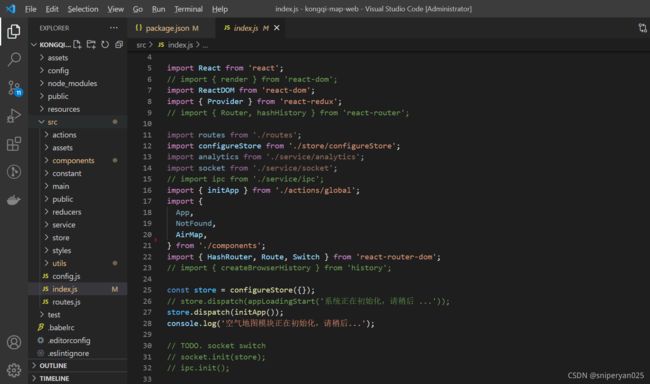Click the store.dispatch(initApp()) line
Screen dimensions: 650x384
[x=225, y=312]
